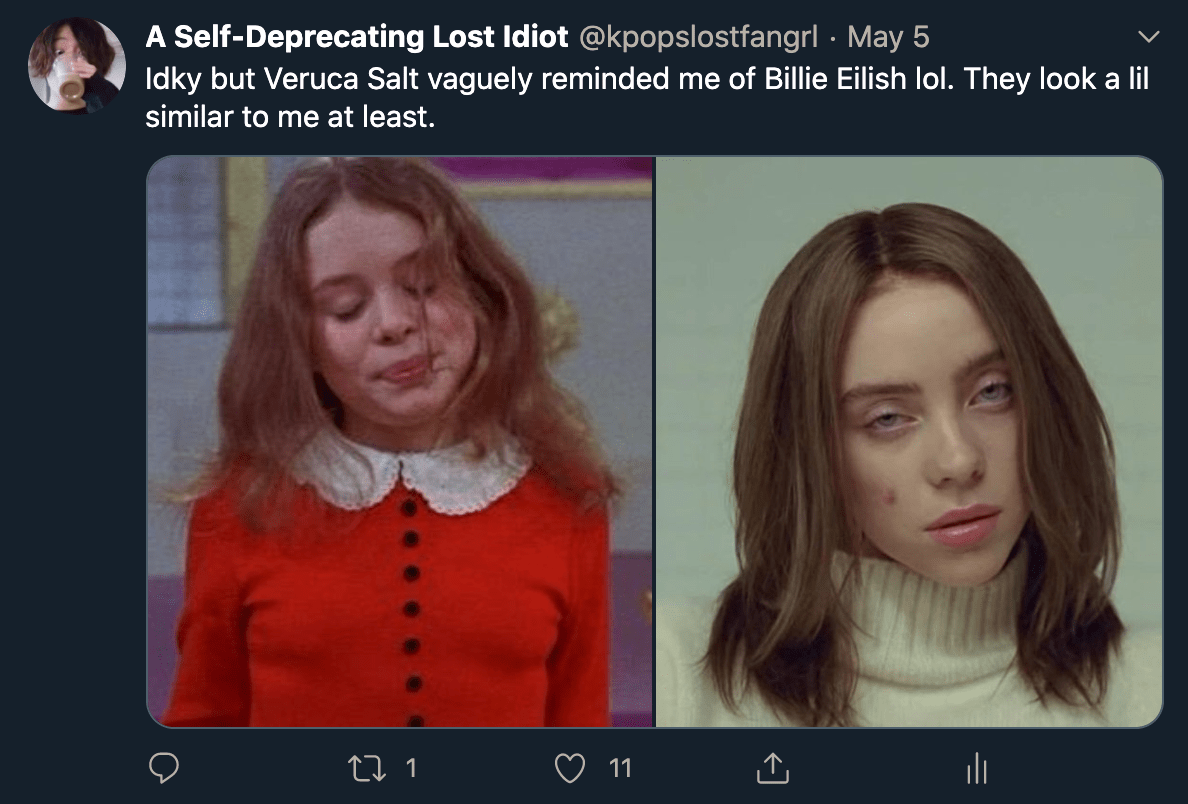The image size is (1188, 804).
Task: Open the right photo with white turtleneck
Action: (908, 441)
